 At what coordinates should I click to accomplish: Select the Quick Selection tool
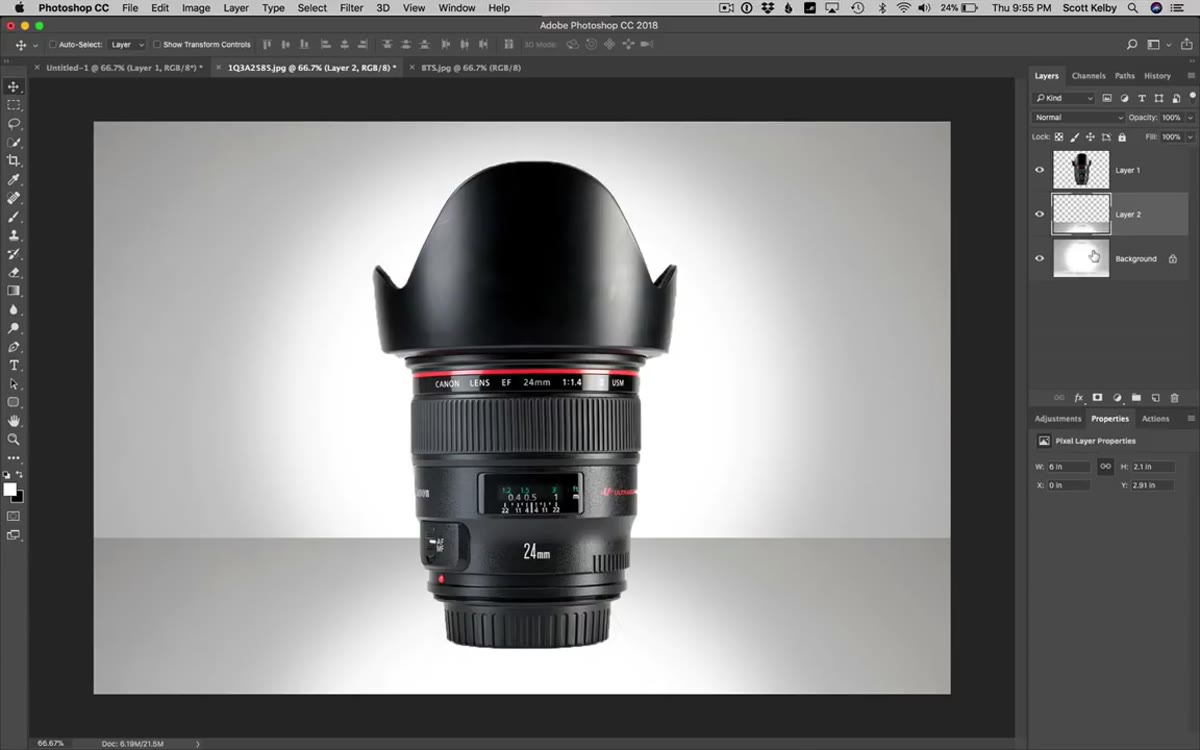pos(13,143)
